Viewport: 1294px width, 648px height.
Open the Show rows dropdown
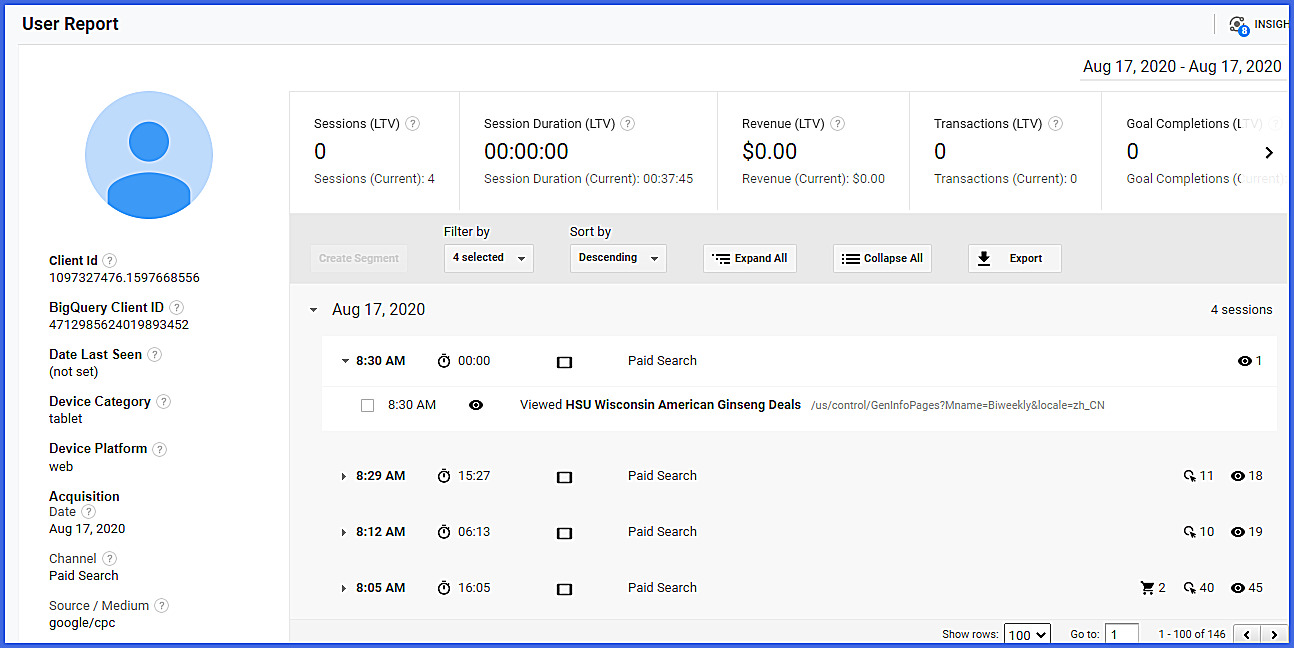pyautogui.click(x=1027, y=634)
